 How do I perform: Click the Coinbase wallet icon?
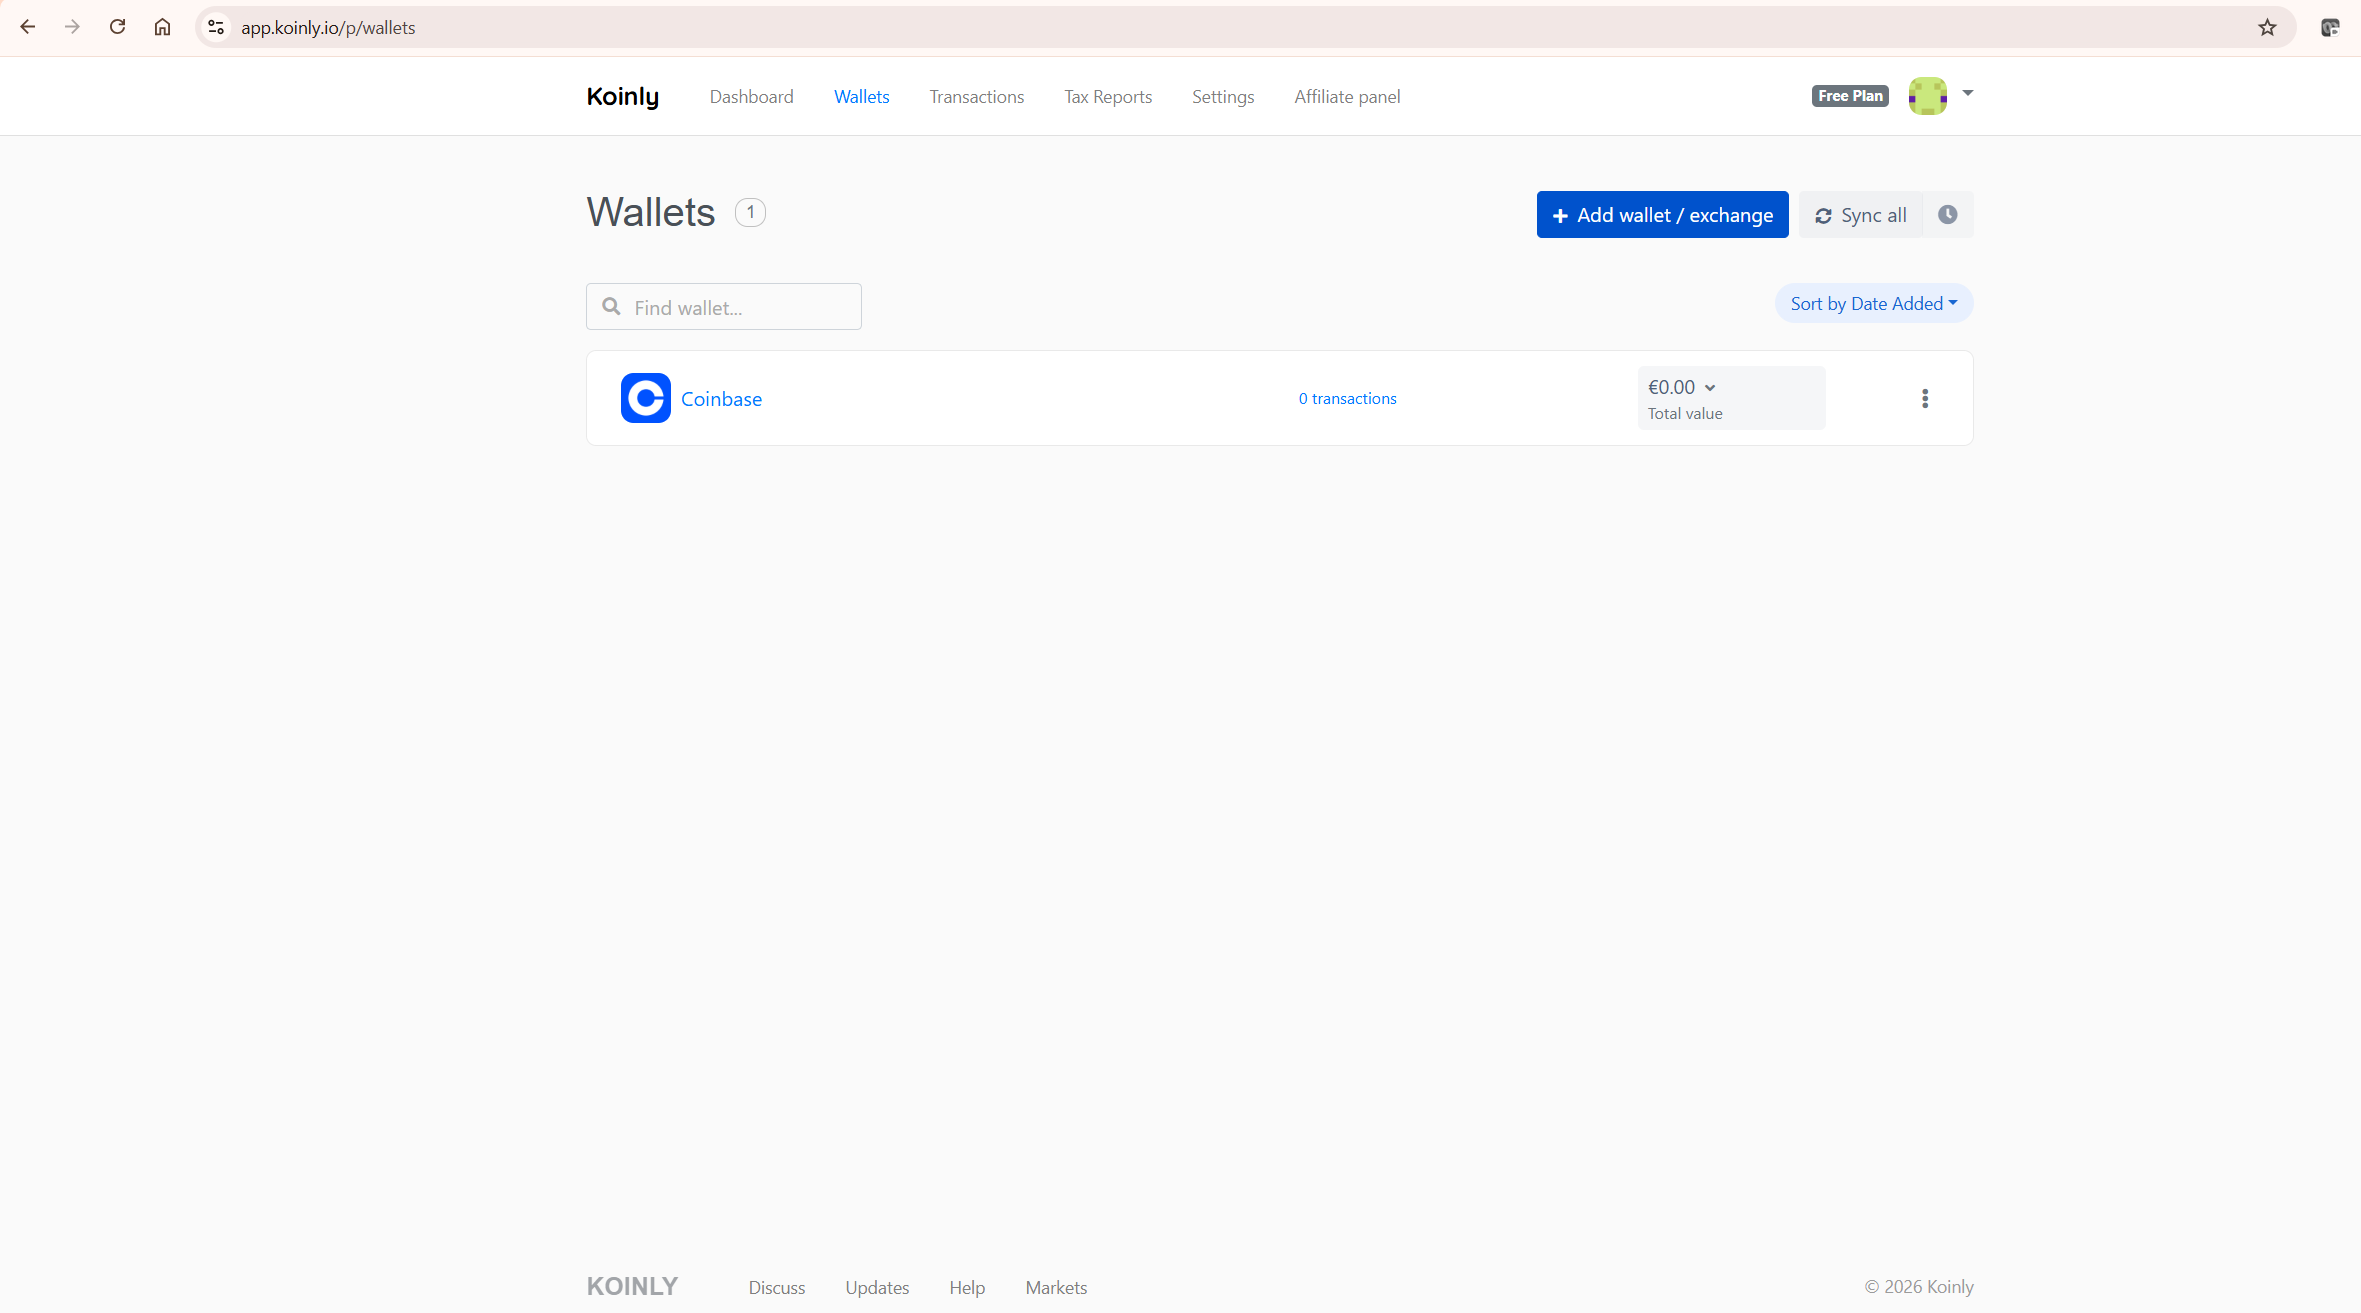pyautogui.click(x=645, y=398)
